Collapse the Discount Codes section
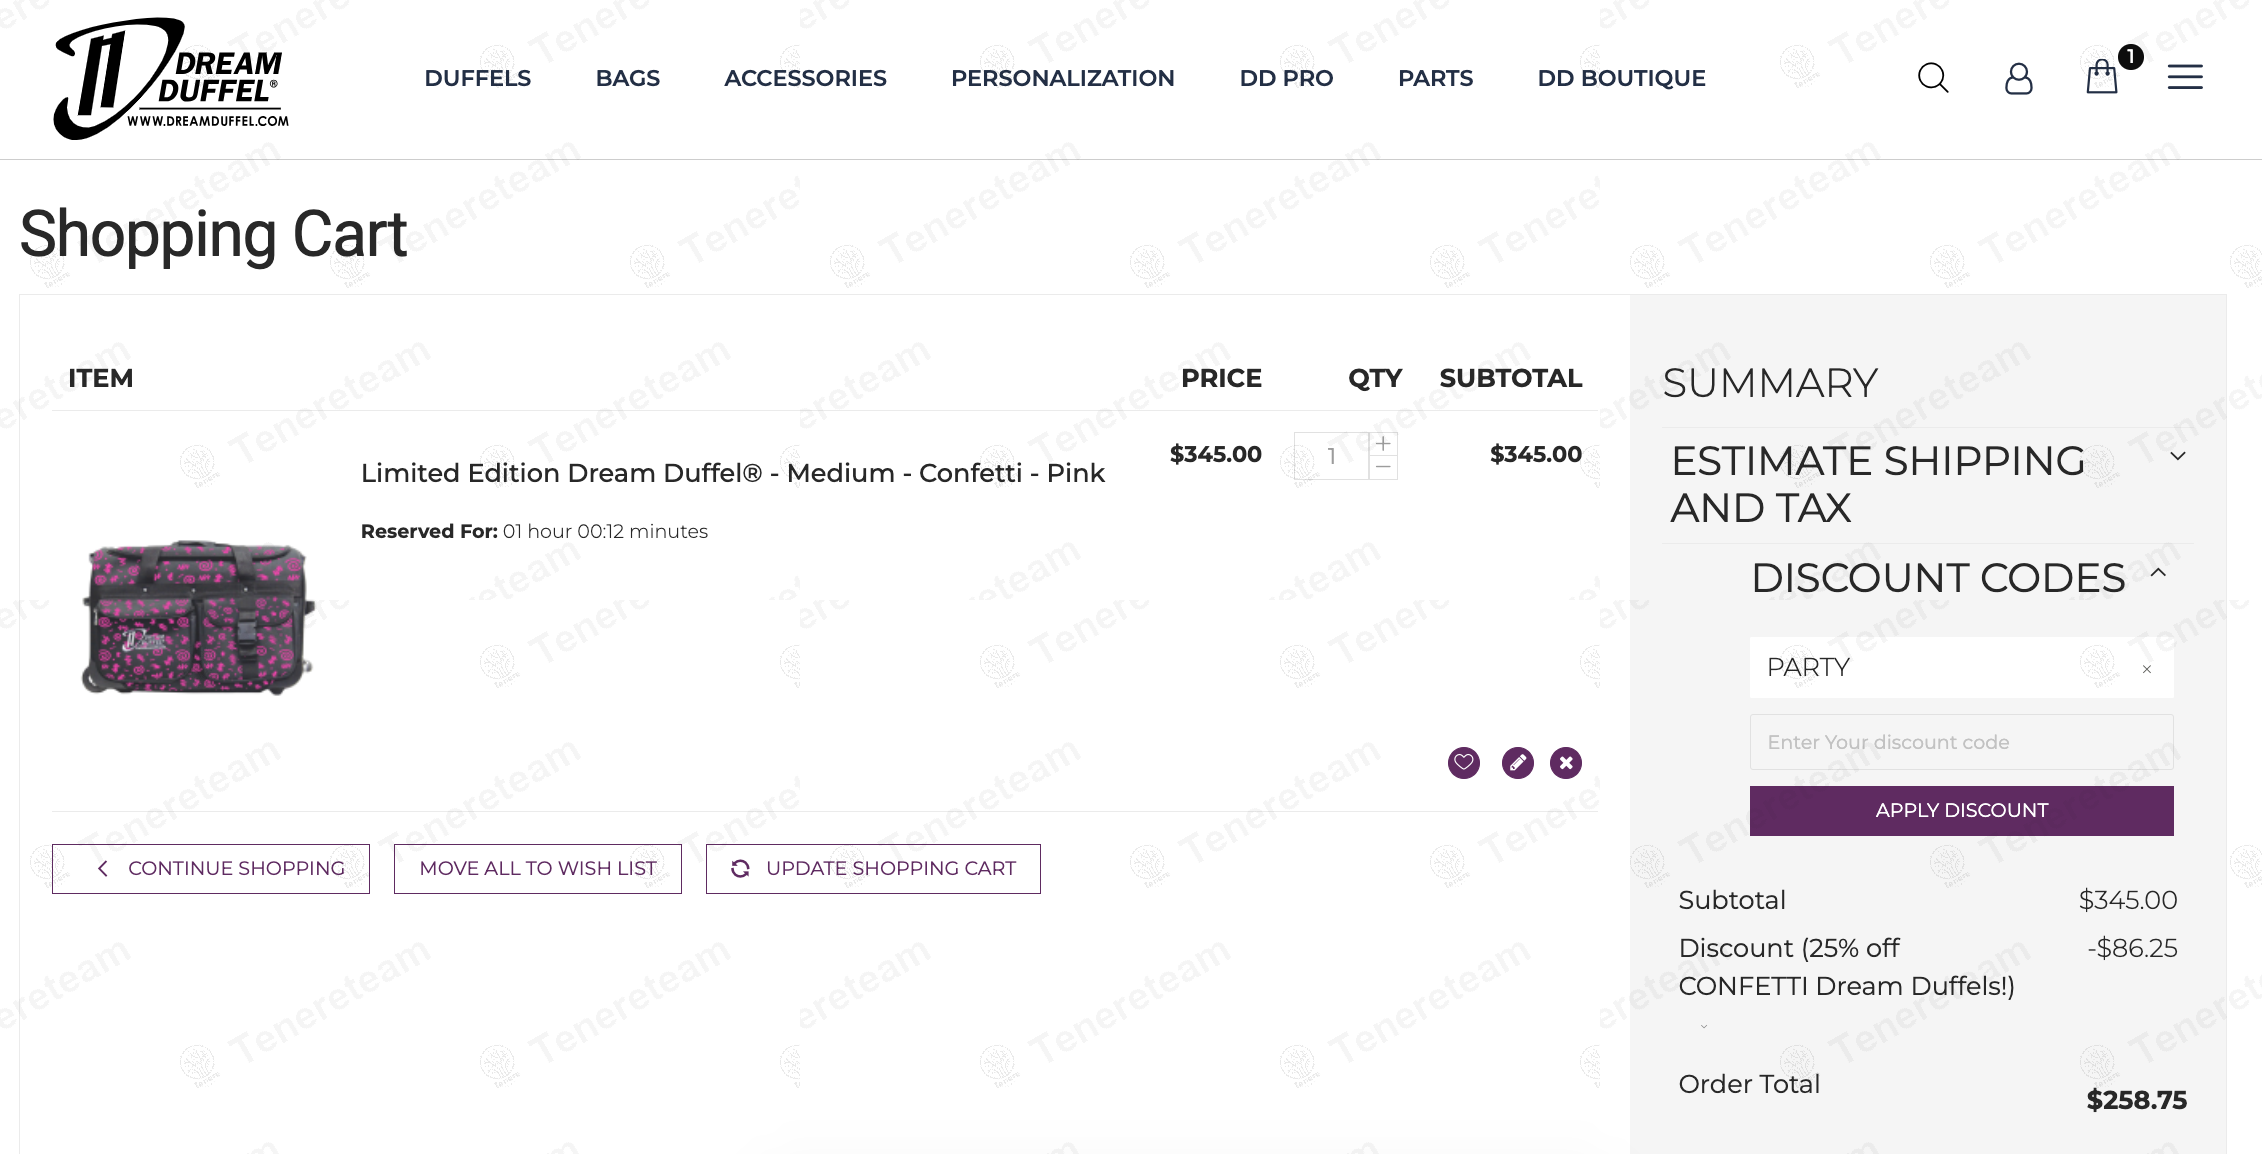Viewport: 2262px width, 1154px height. click(x=2158, y=573)
